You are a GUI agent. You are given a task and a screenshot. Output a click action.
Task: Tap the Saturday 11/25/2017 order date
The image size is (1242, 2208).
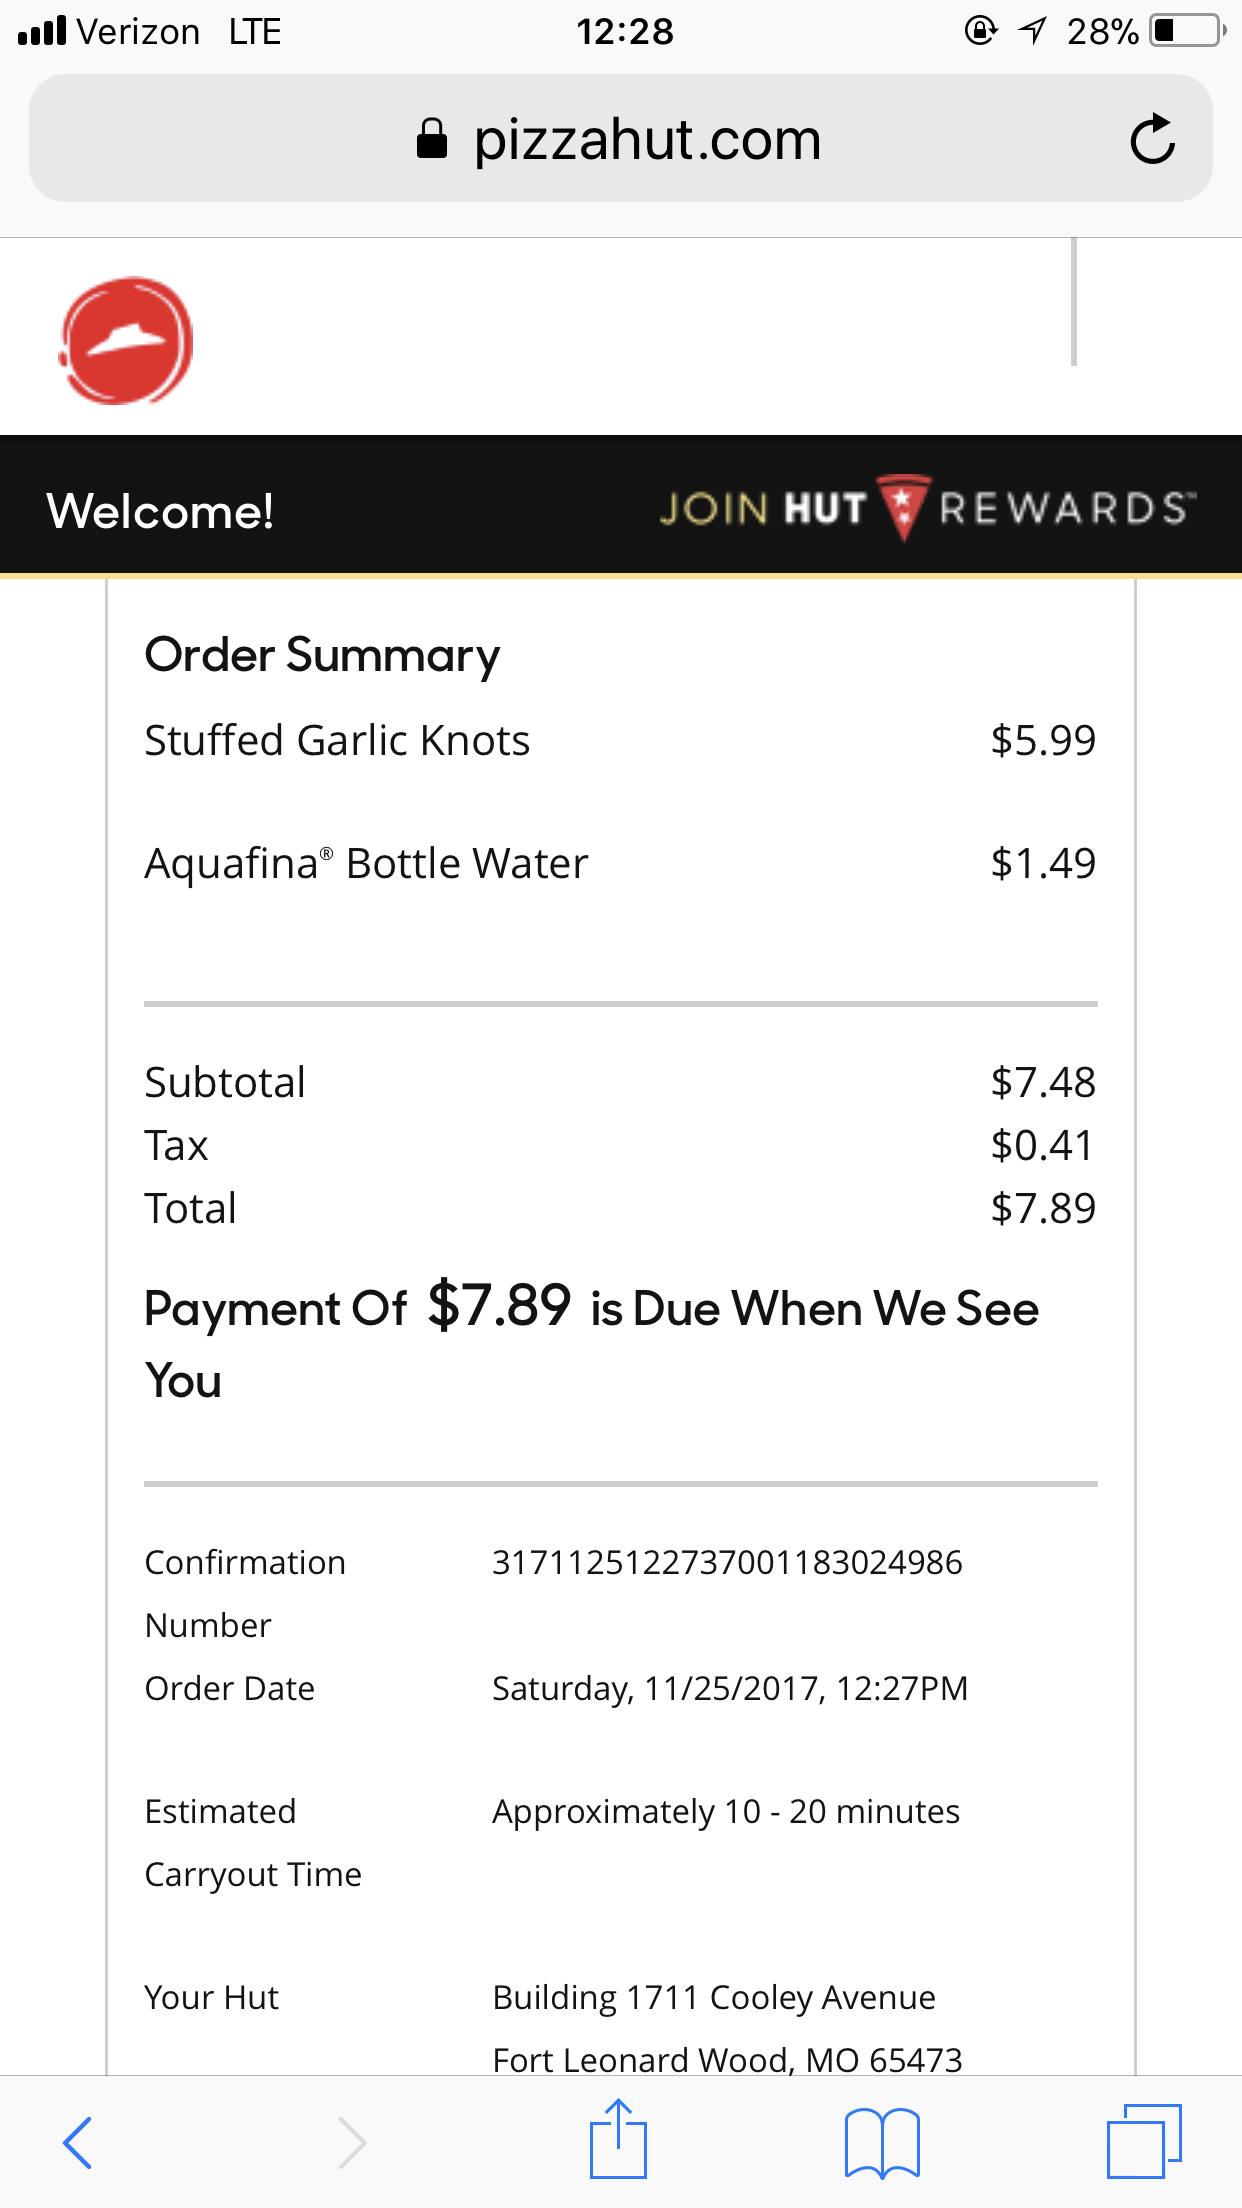tap(730, 1688)
